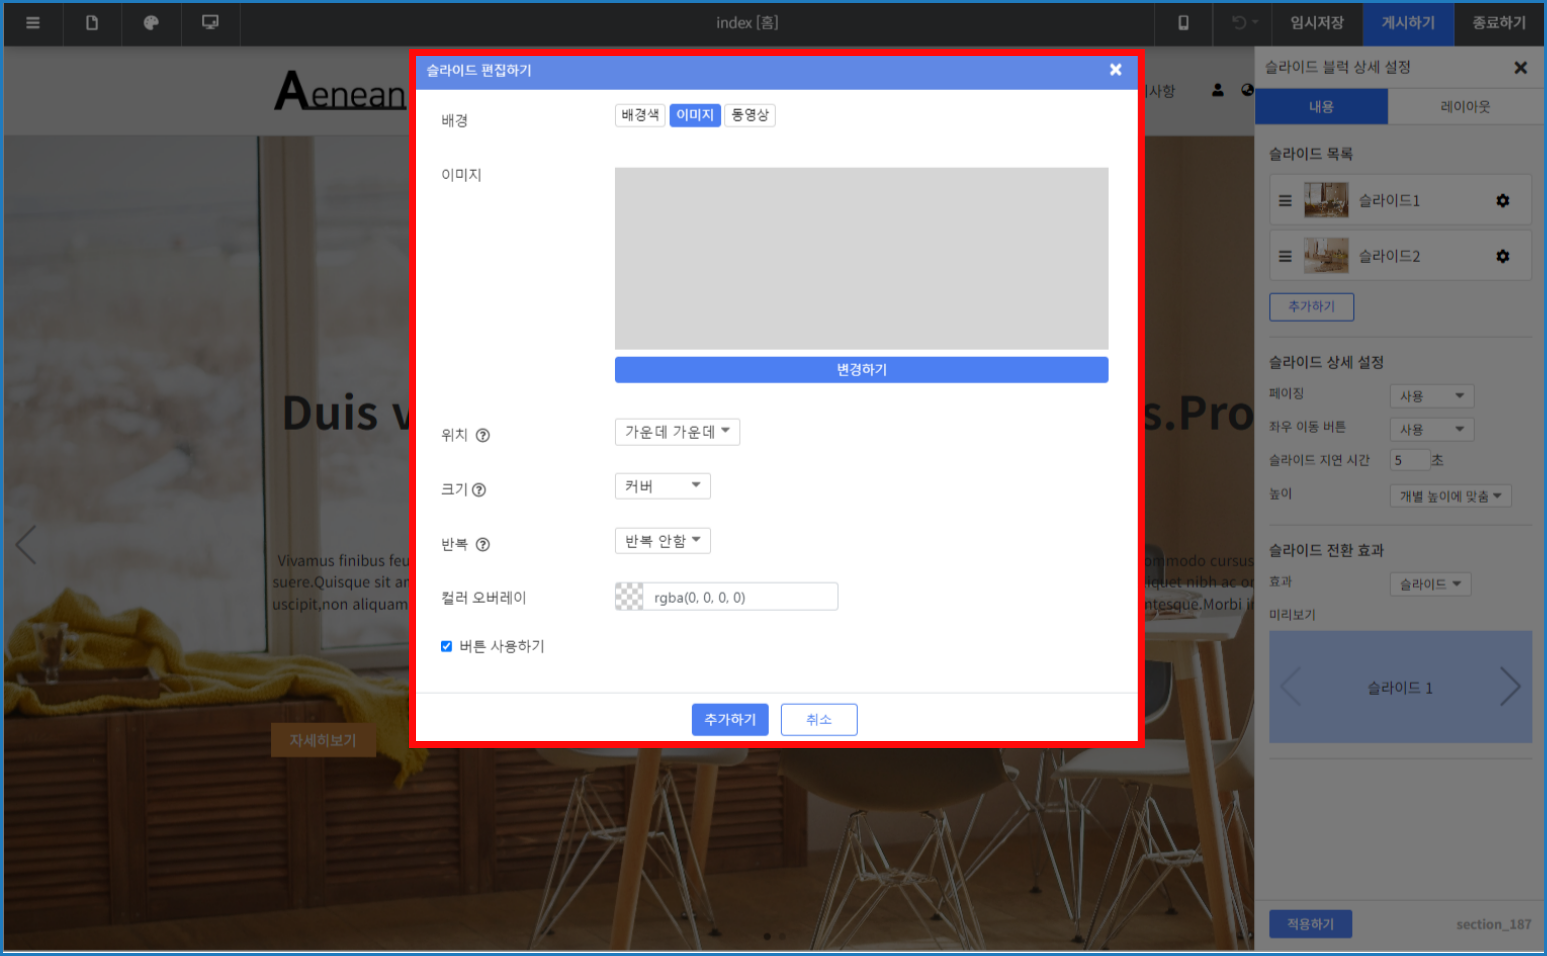The height and width of the screenshot is (956, 1547).
Task: Switch to the 레이아웃 tab
Action: (x=1465, y=107)
